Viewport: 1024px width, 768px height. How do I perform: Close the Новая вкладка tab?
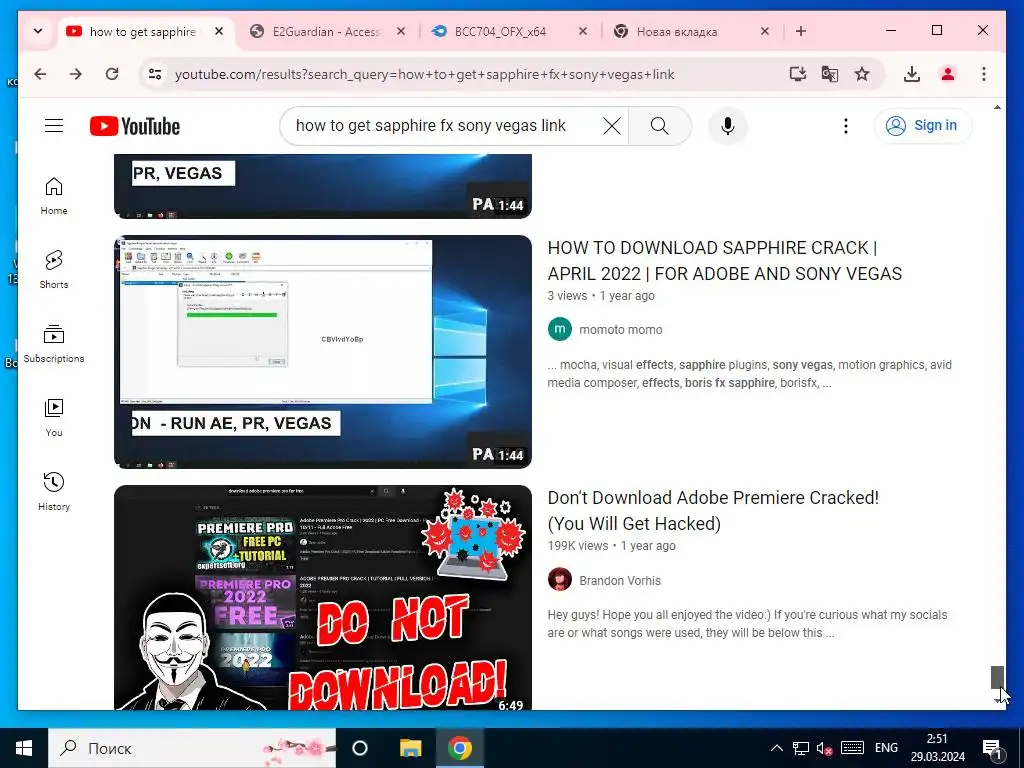click(765, 31)
